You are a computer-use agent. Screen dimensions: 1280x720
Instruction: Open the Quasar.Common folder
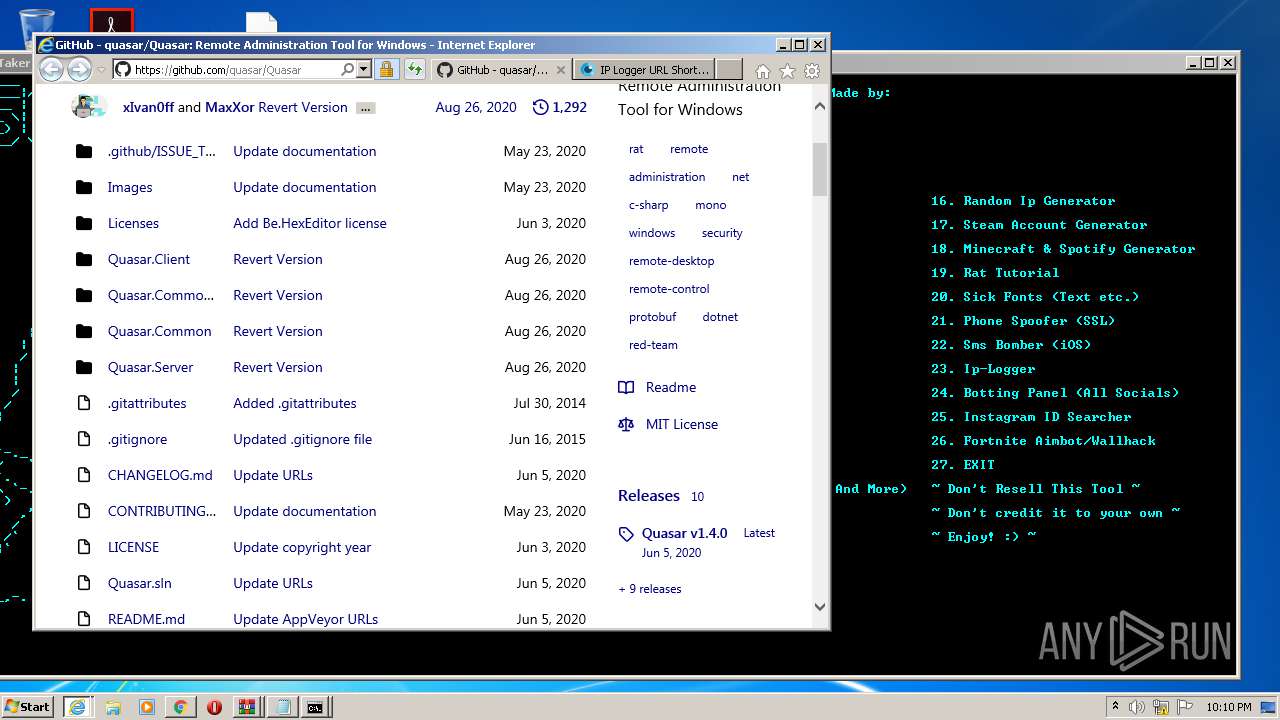159,331
